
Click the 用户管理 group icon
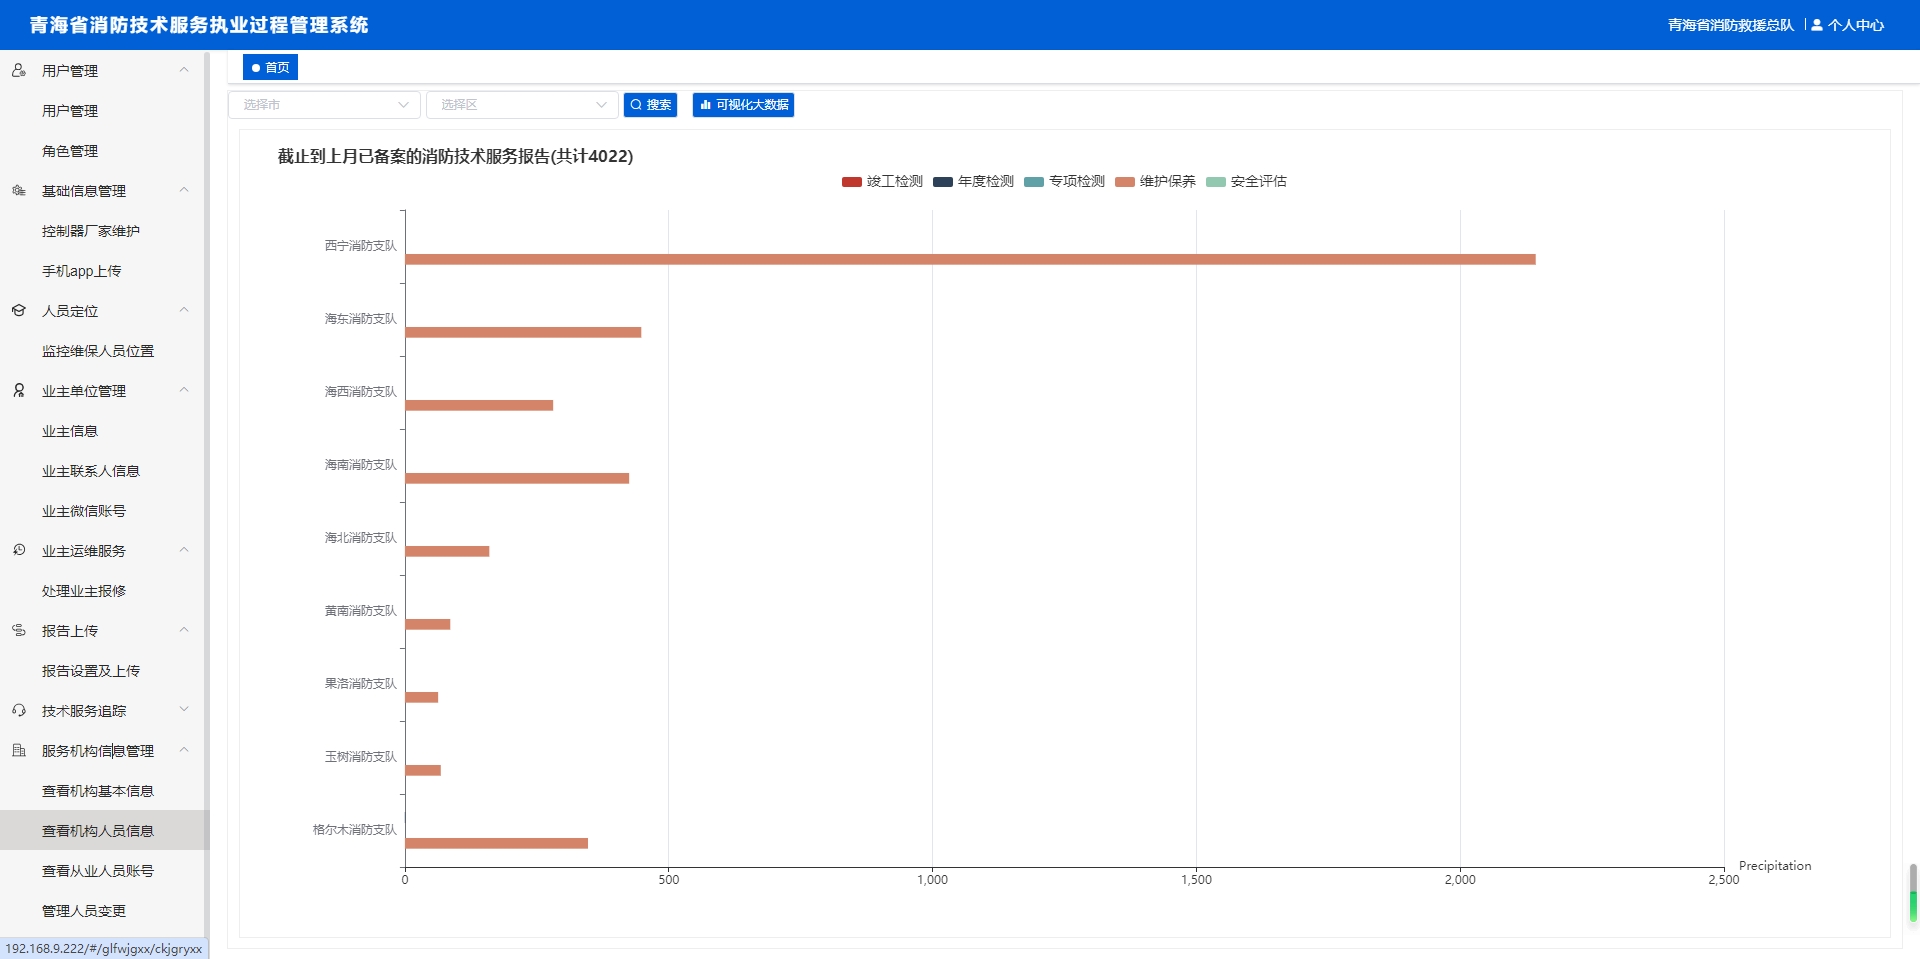tap(19, 70)
